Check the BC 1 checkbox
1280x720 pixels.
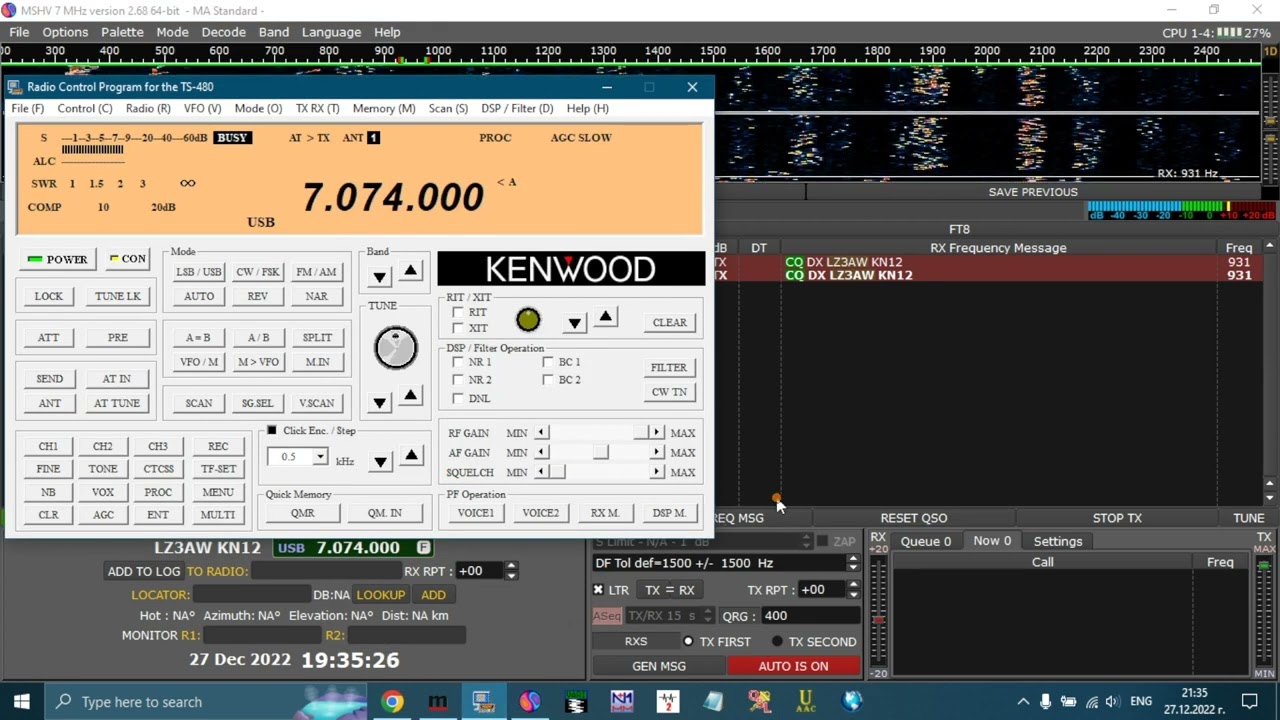pyautogui.click(x=548, y=362)
